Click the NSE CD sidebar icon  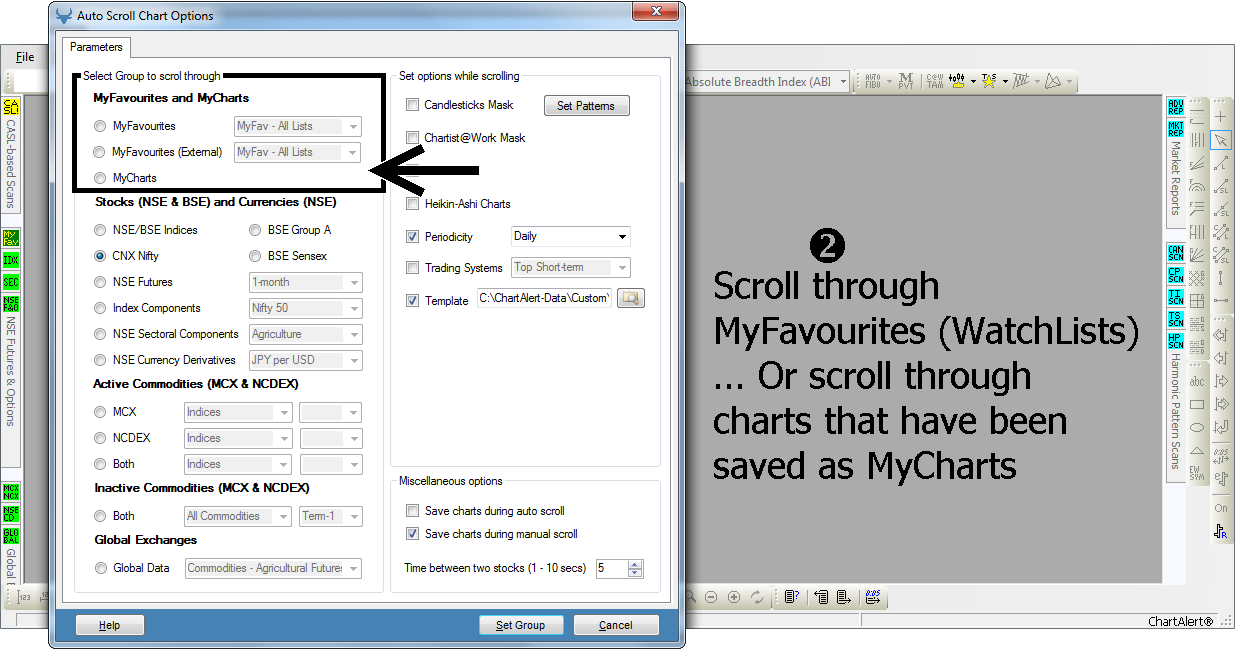(x=12, y=514)
